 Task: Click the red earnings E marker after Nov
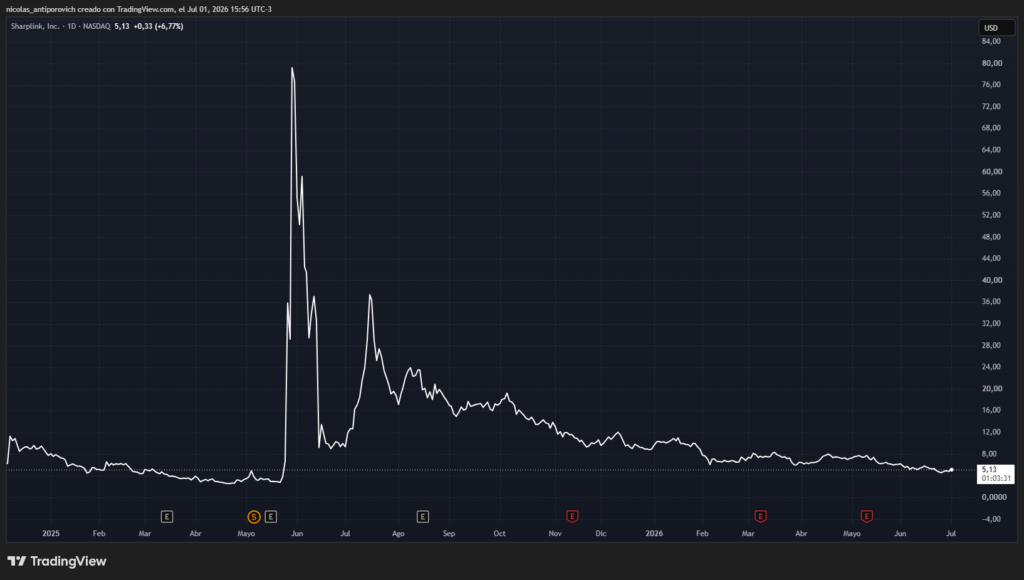click(572, 517)
